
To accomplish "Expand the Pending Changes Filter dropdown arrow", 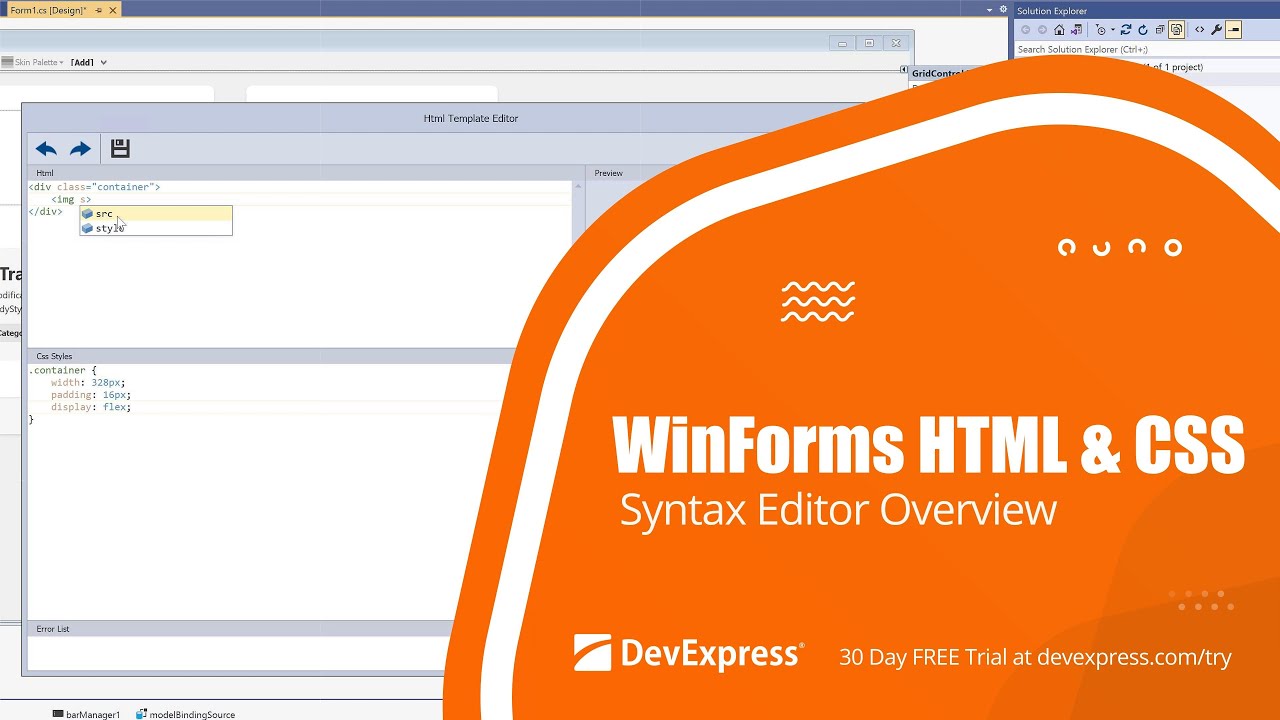I will (x=1113, y=30).
